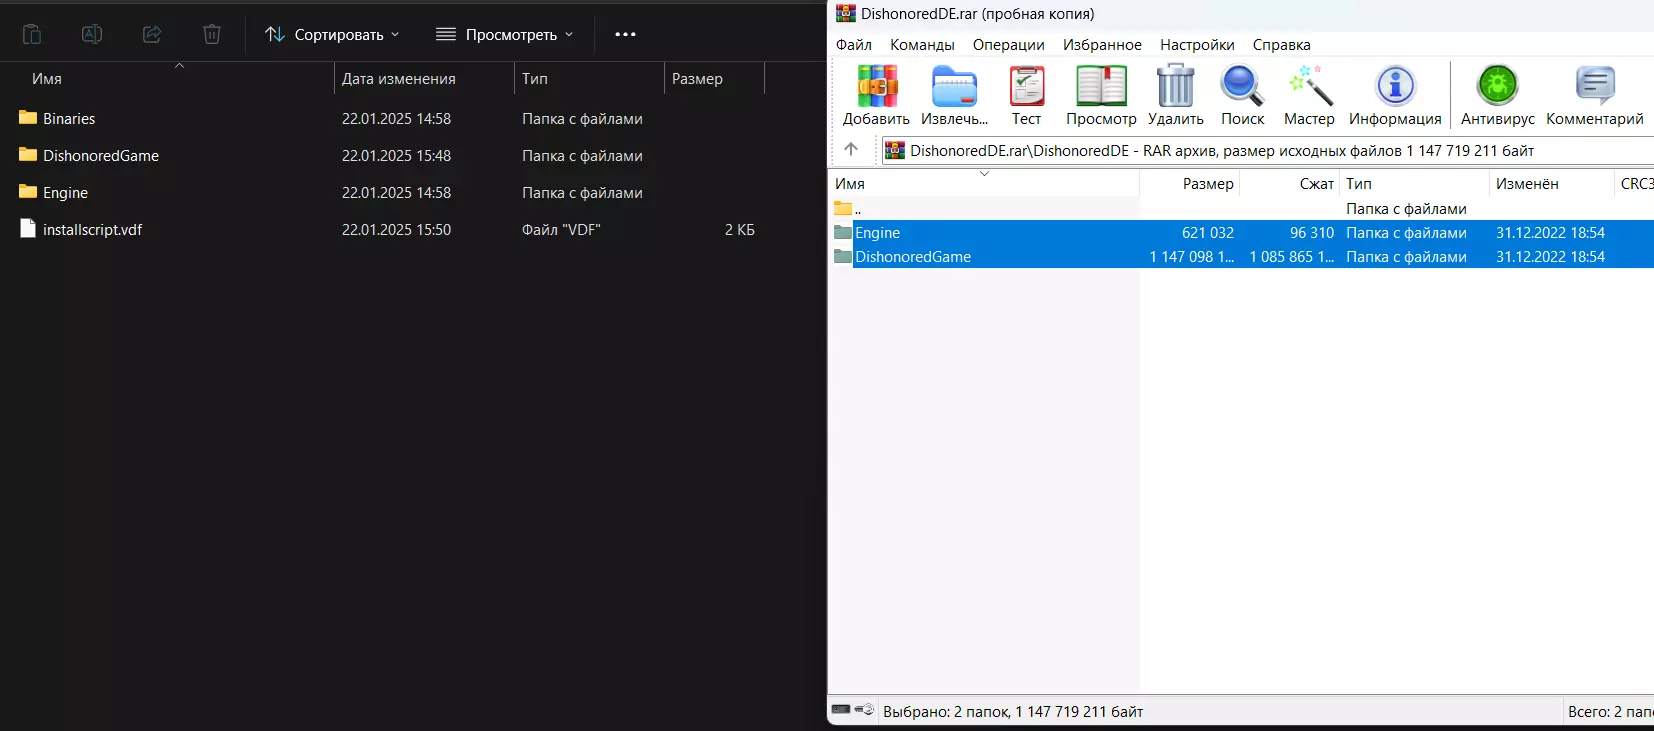The image size is (1654, 731).
Task: Click the disk drive icon in WinRAR status bar
Action: pos(841,710)
